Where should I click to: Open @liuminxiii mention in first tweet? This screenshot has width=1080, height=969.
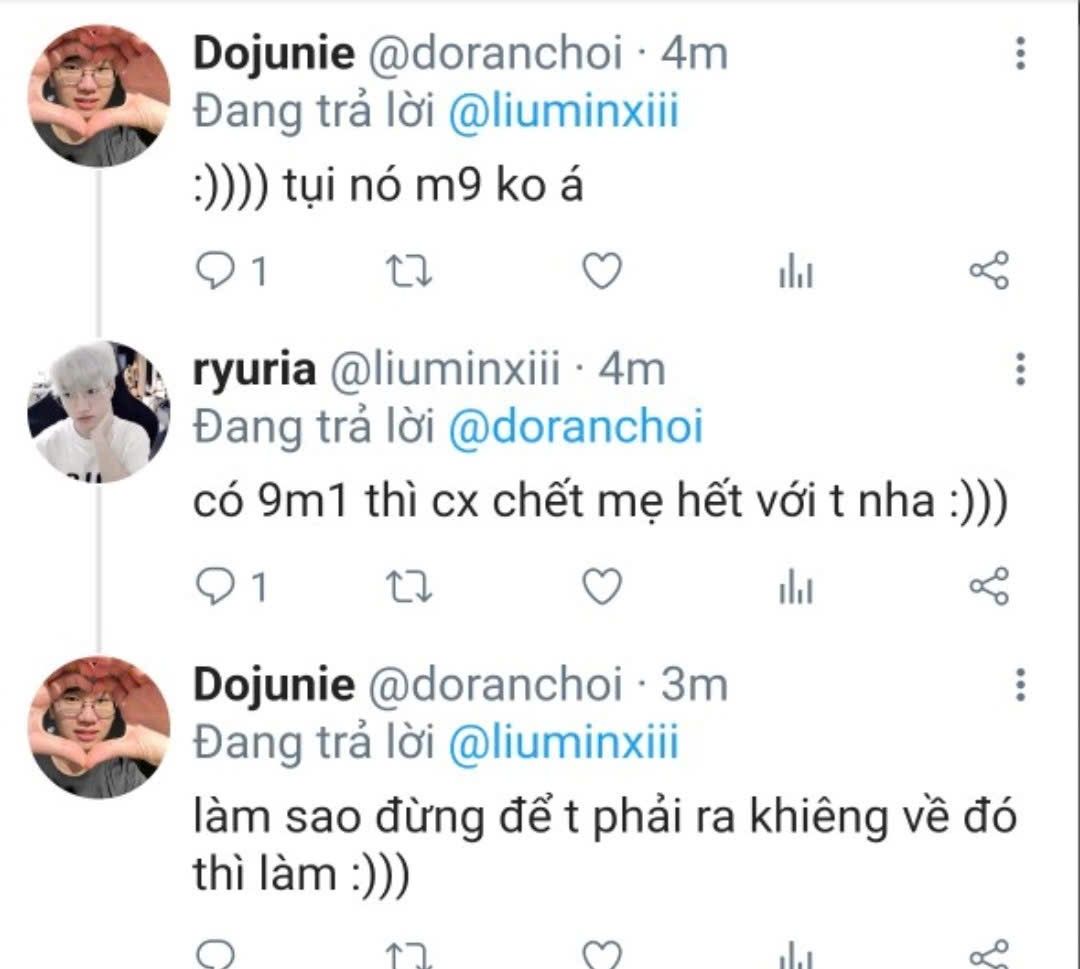click(563, 110)
